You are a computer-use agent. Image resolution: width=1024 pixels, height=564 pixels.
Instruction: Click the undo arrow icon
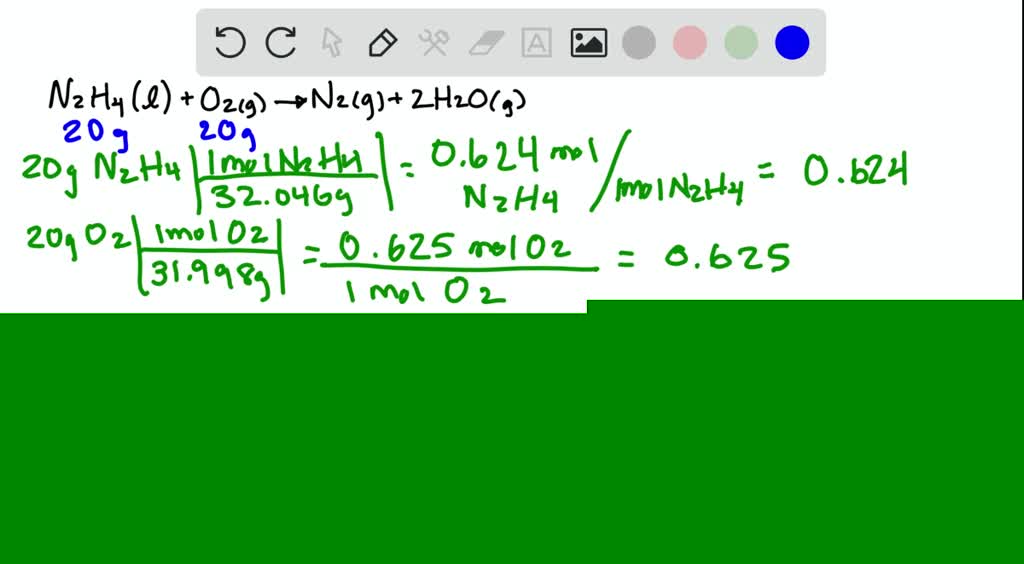tap(230, 43)
